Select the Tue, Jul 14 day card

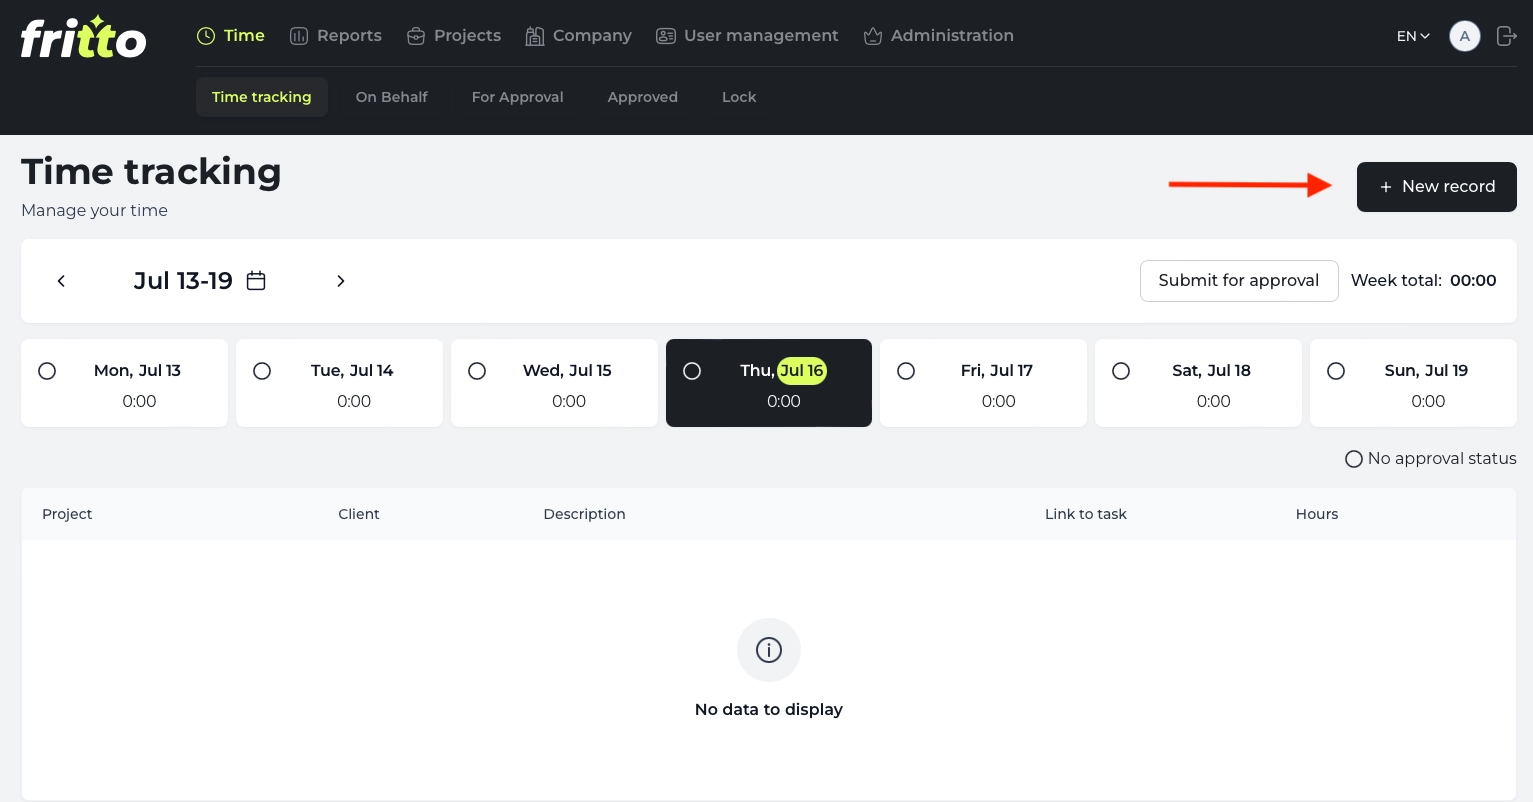pos(339,383)
